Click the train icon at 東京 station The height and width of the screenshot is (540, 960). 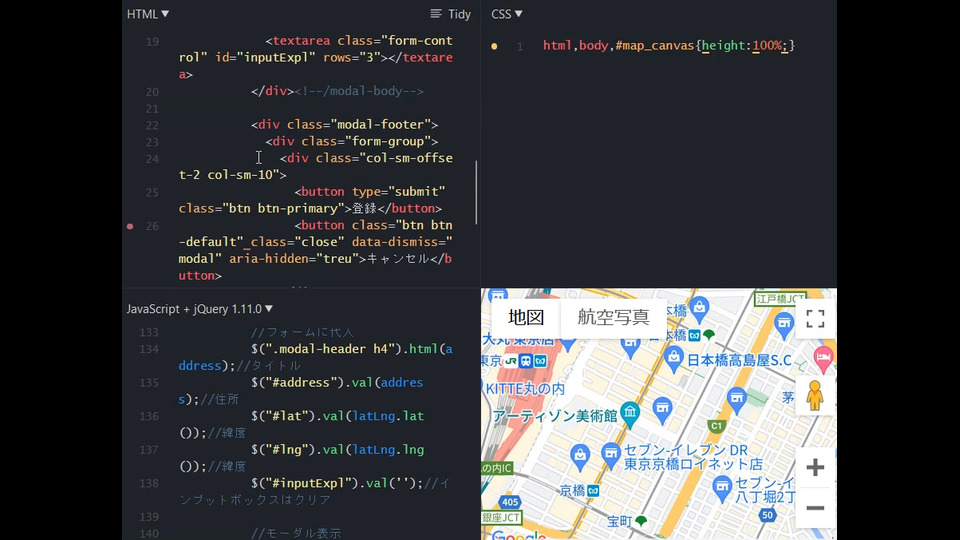coord(526,361)
